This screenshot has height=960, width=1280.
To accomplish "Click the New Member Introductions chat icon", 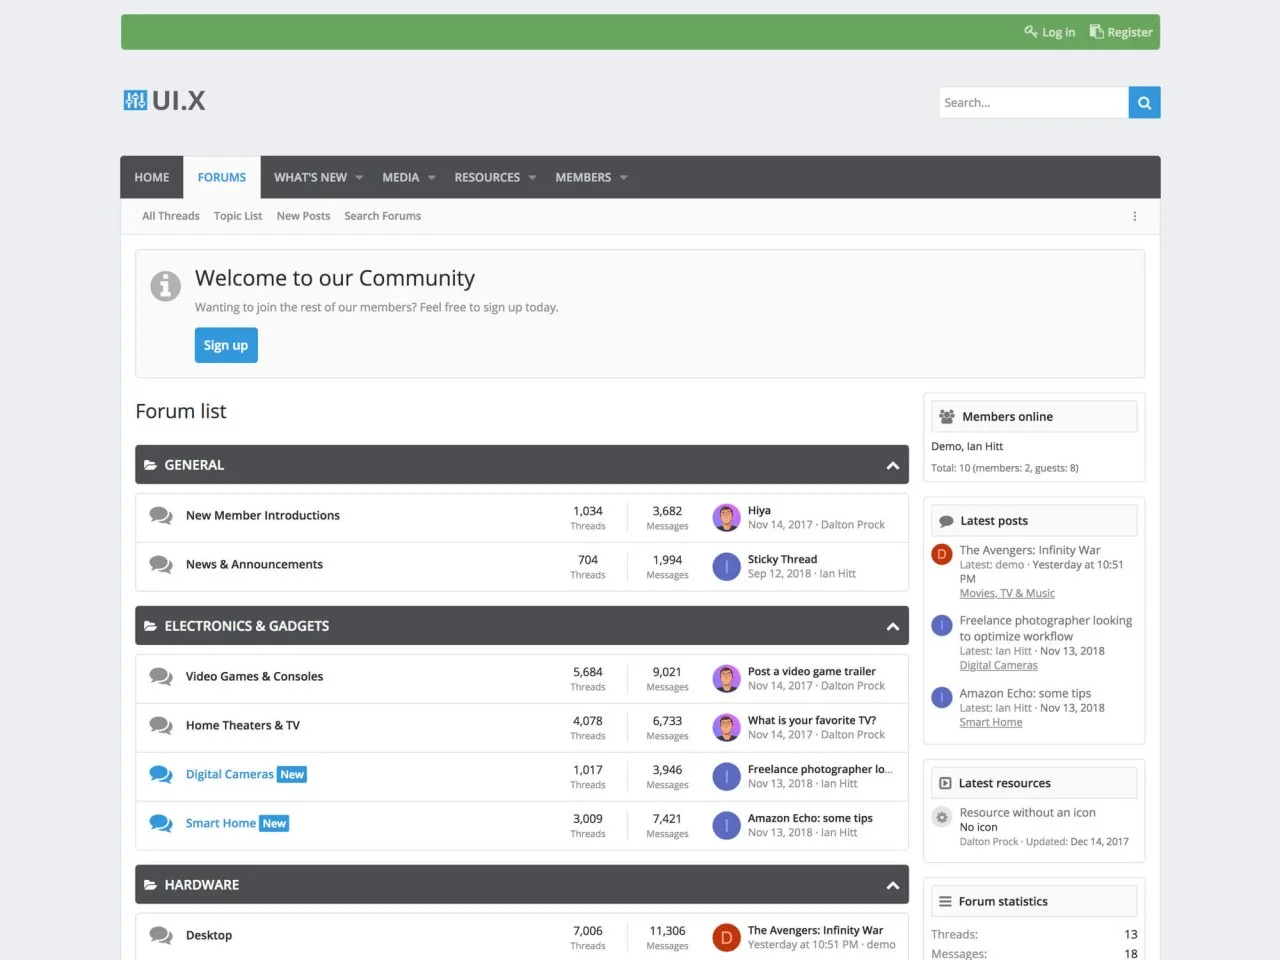I will point(161,516).
